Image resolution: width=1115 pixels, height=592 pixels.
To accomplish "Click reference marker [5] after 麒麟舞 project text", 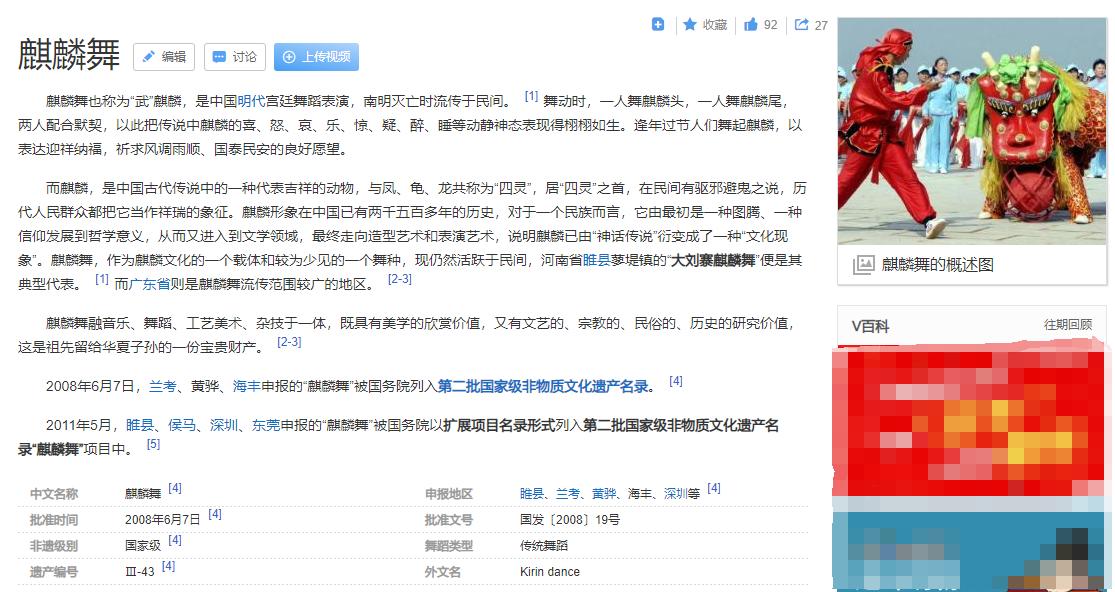I will [153, 444].
